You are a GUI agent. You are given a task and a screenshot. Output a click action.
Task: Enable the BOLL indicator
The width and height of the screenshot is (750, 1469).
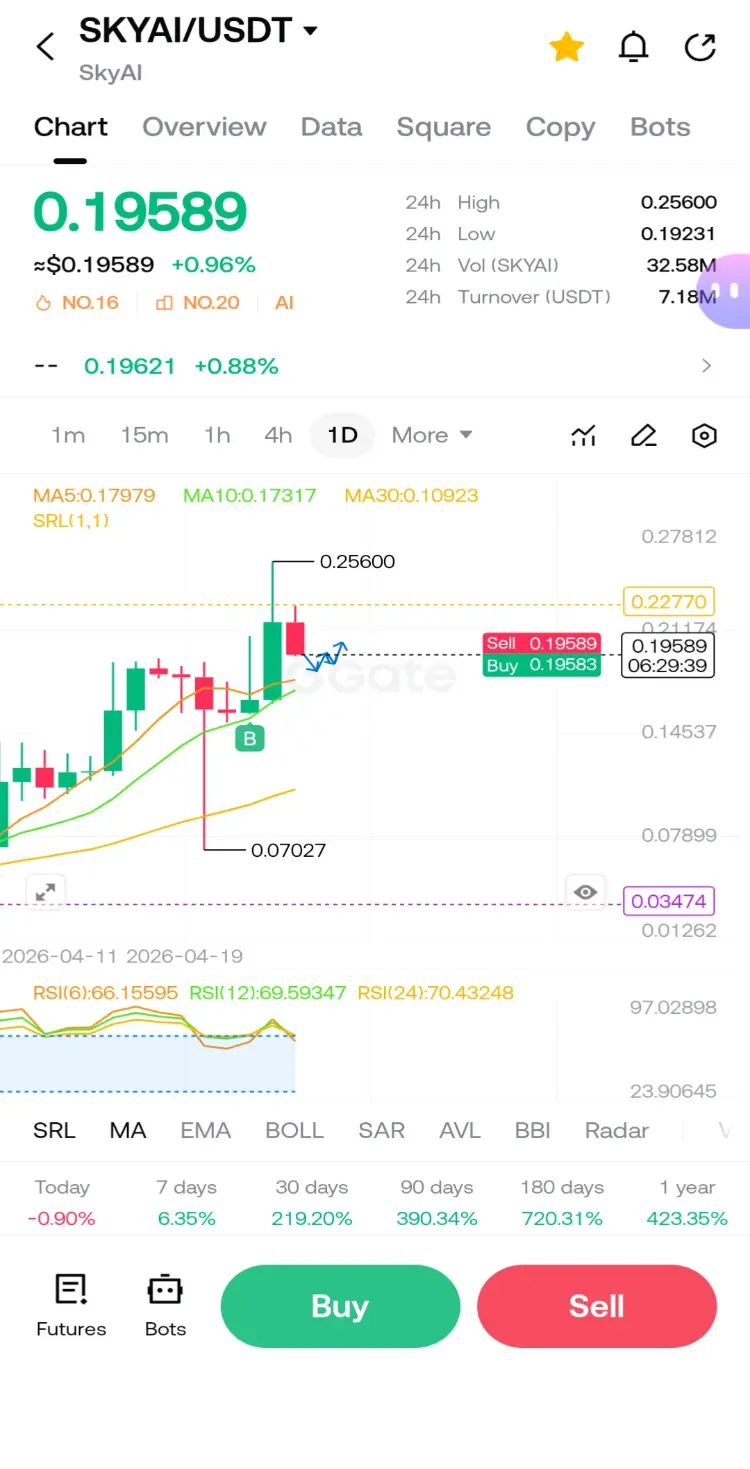point(294,1130)
